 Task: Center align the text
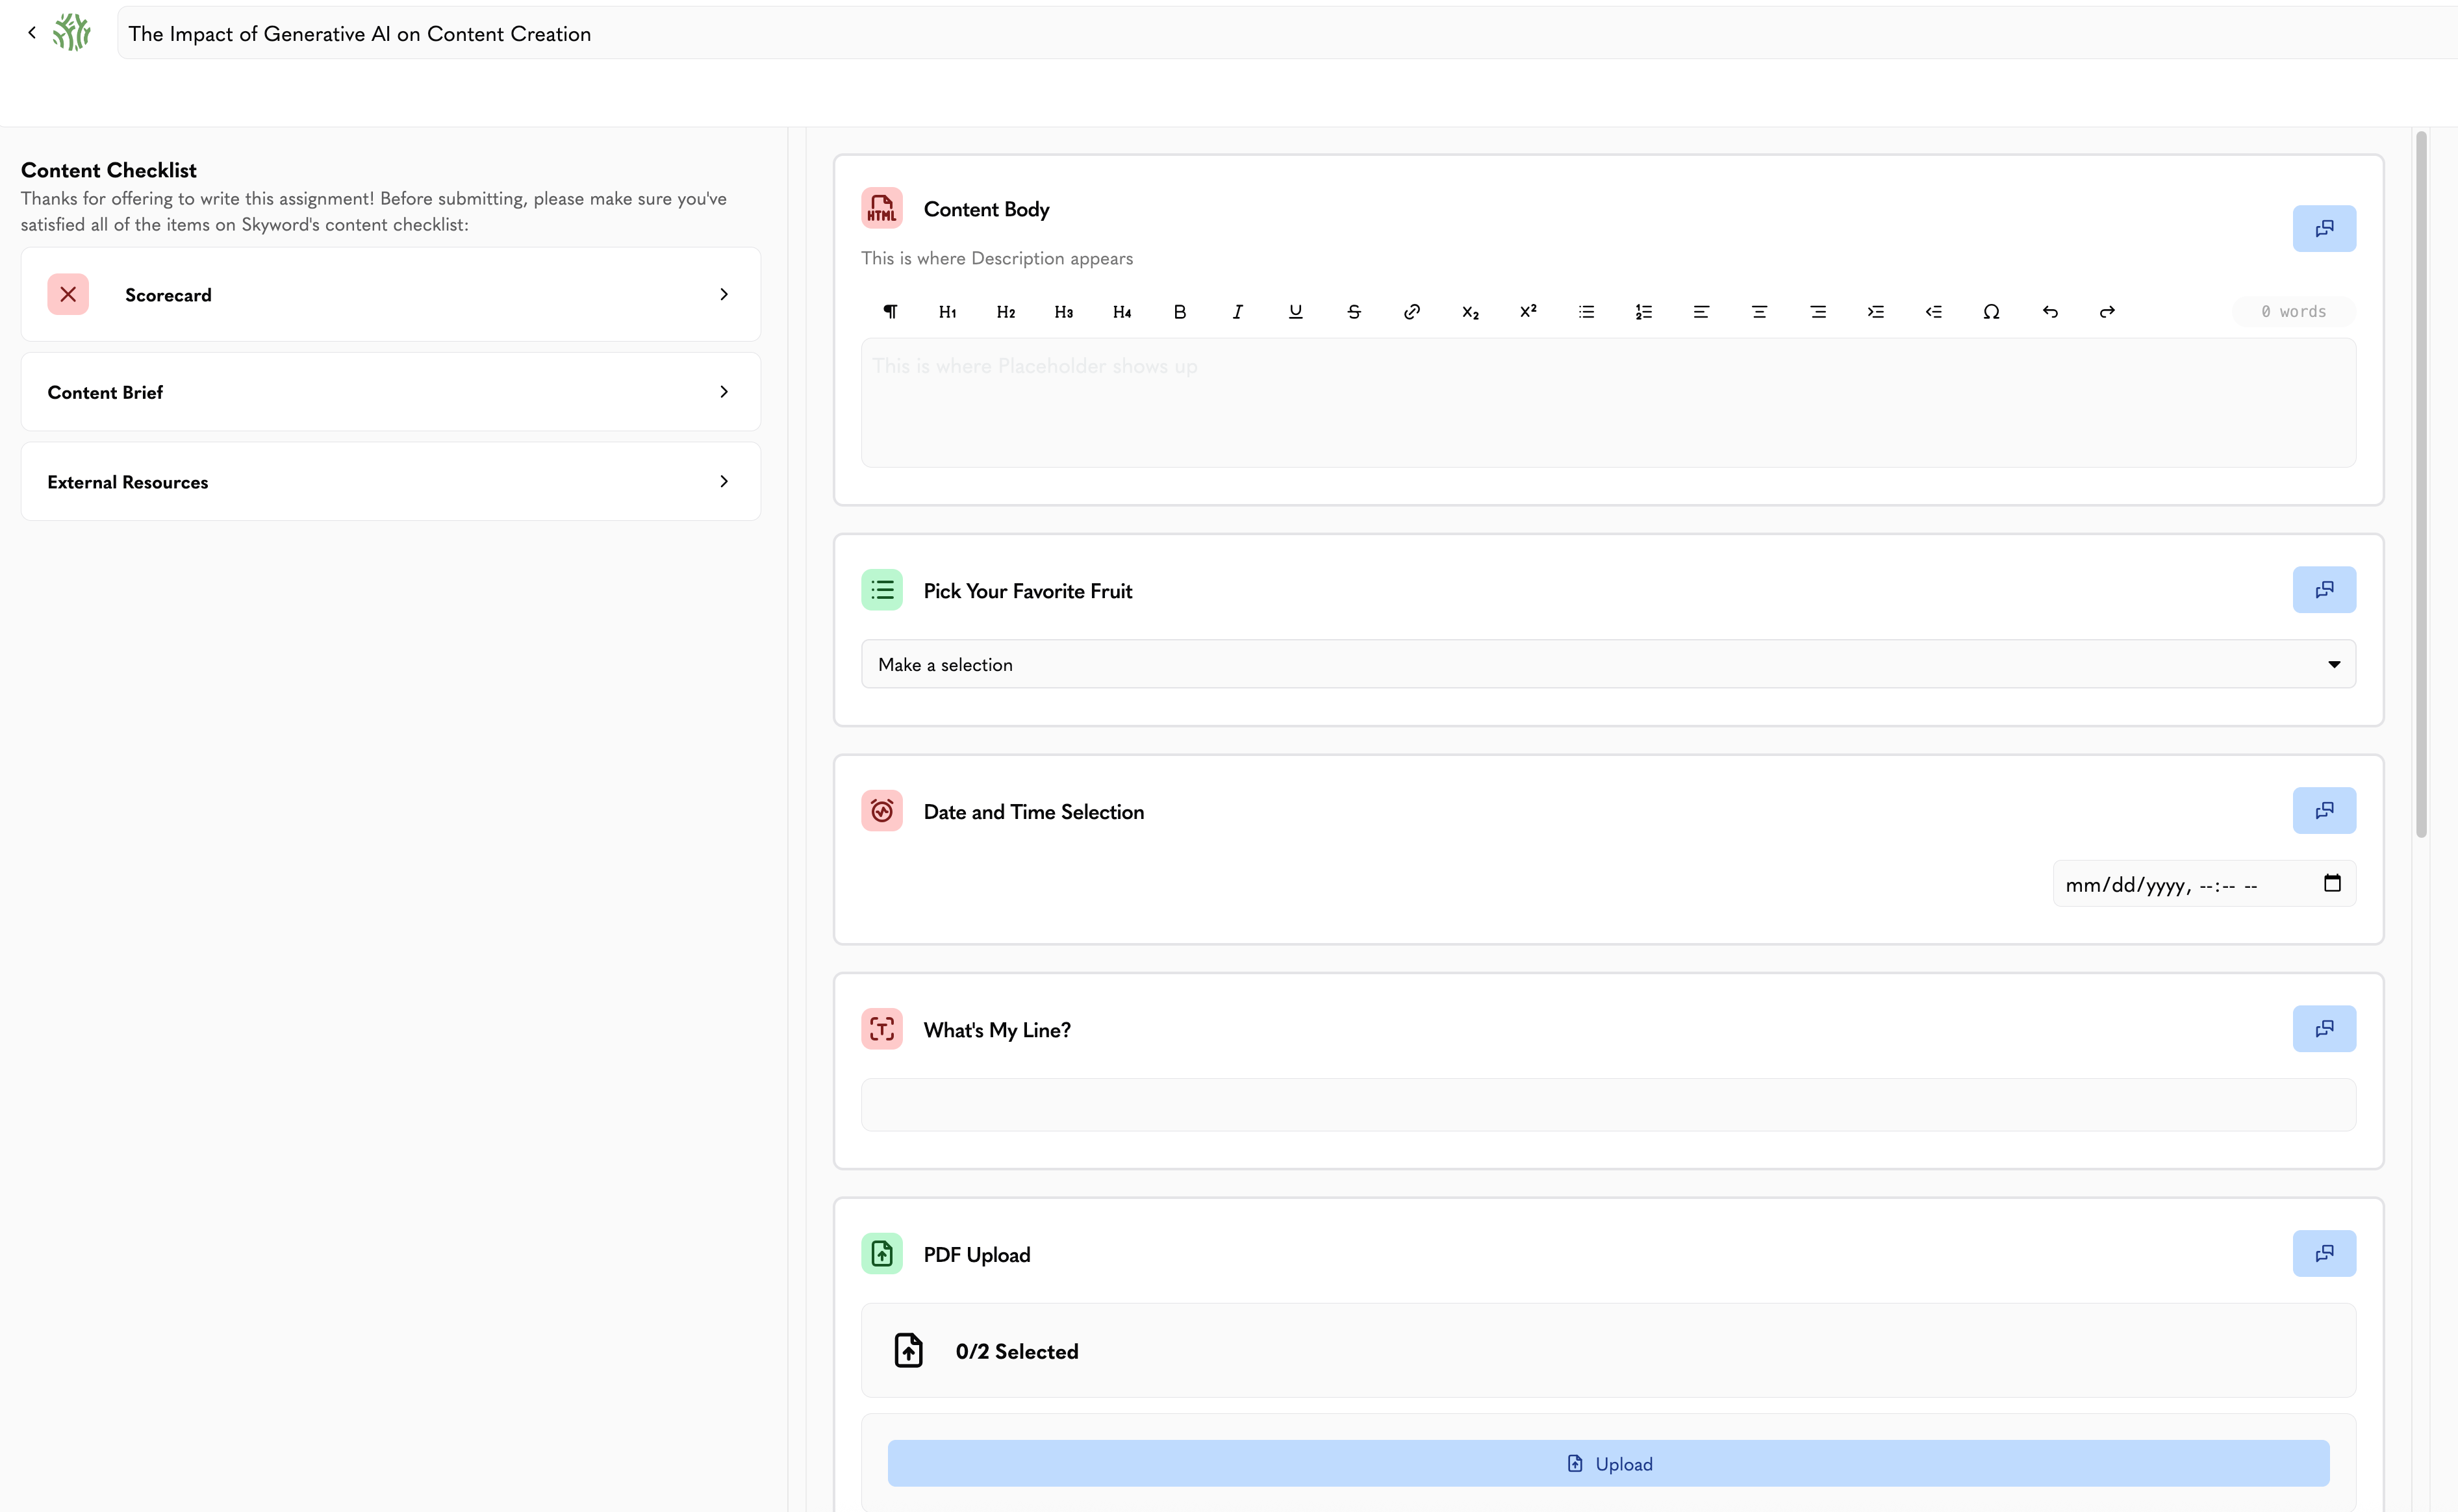pyautogui.click(x=1760, y=312)
